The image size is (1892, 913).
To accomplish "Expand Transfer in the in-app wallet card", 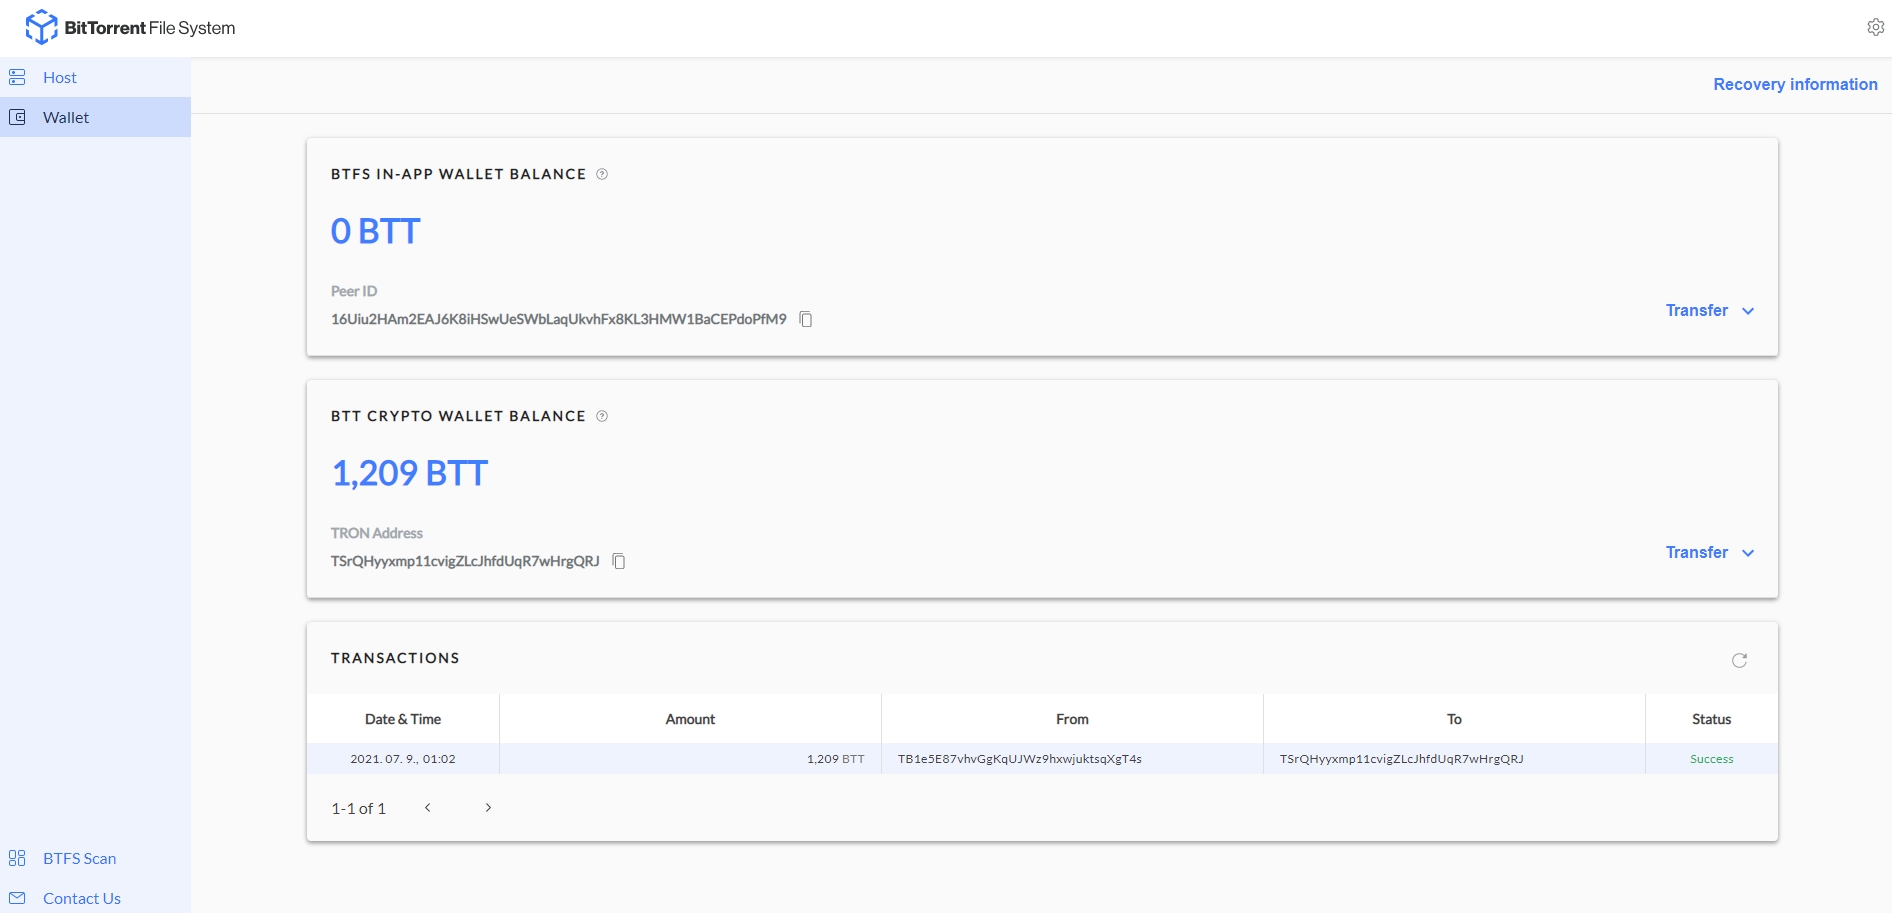I will 1710,310.
